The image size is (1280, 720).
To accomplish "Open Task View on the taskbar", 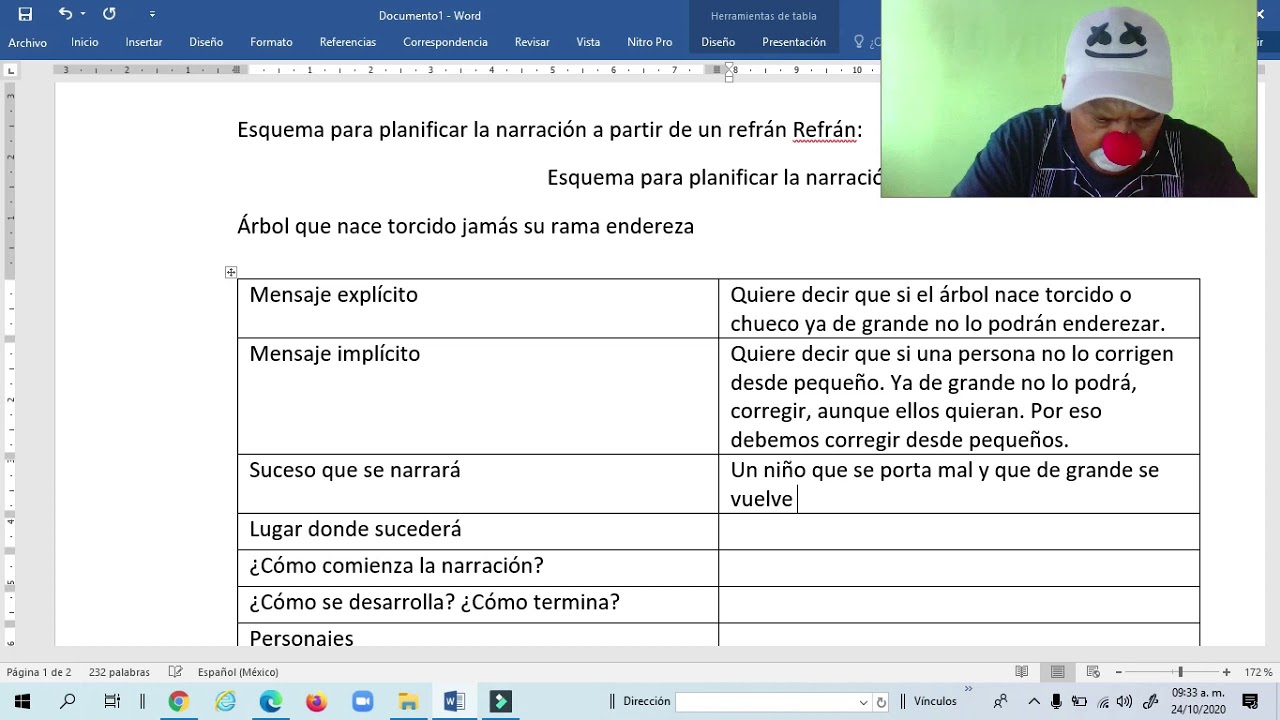I will coord(112,702).
